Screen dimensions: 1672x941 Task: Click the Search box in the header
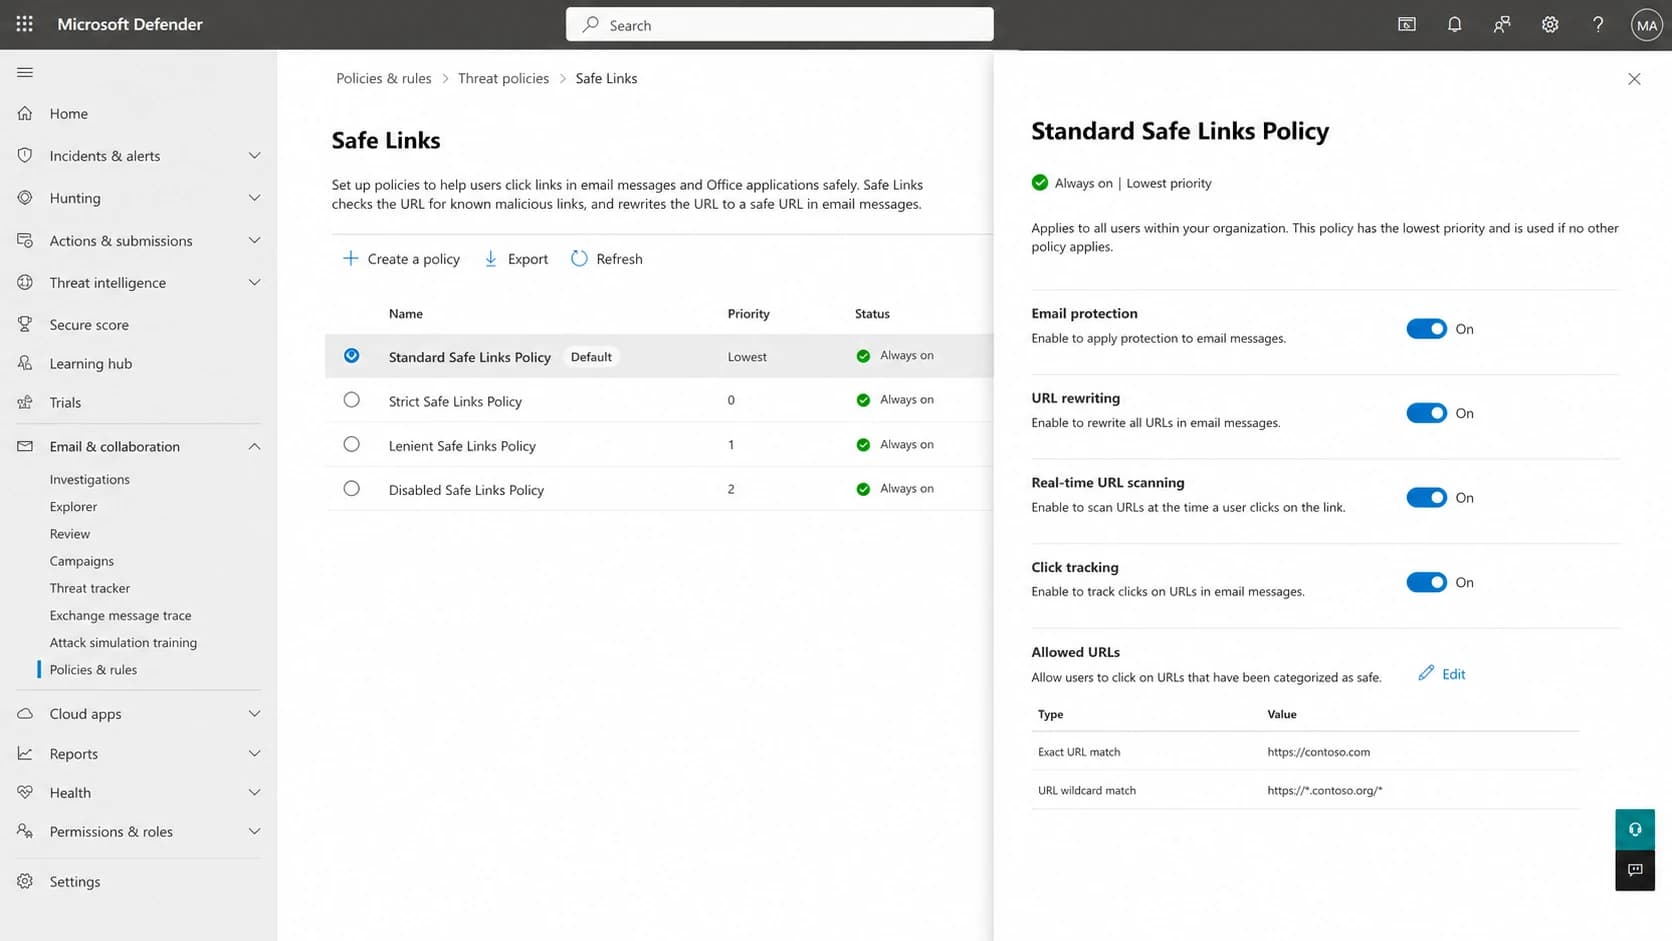(780, 25)
